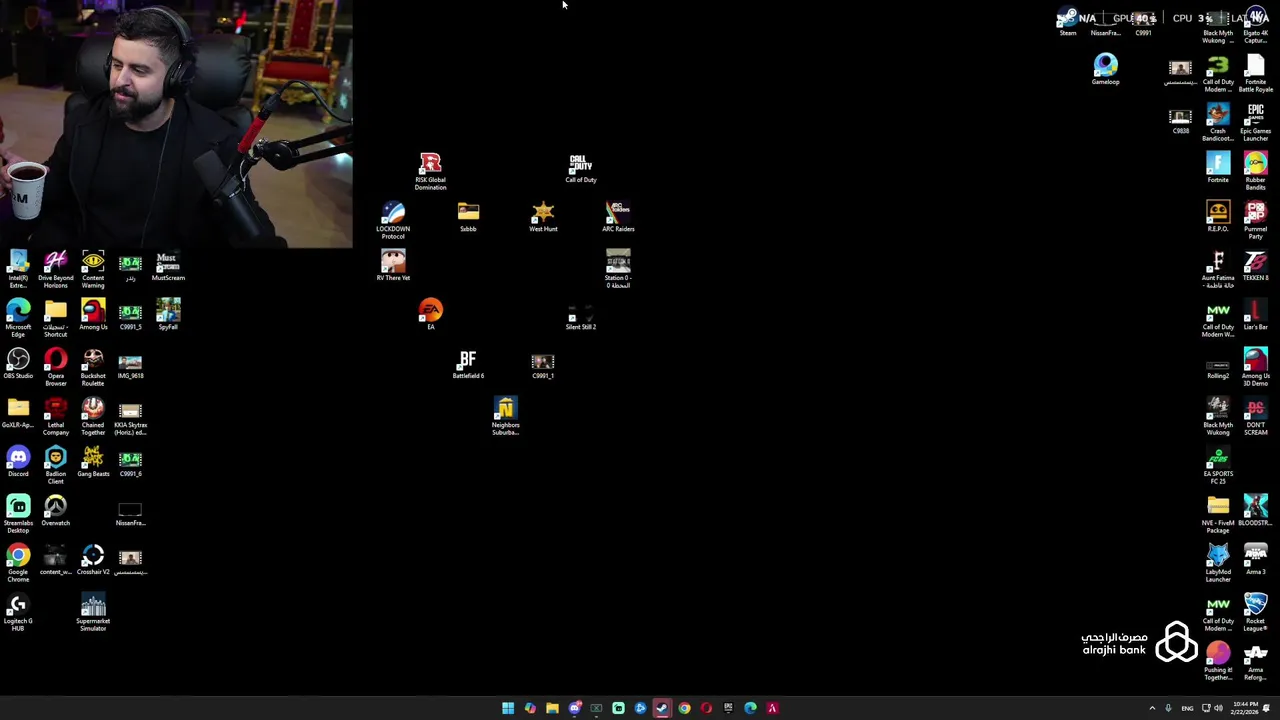Viewport: 1280px width, 720px height.
Task: Select the Supermarket Simulator icon
Action: click(x=93, y=613)
